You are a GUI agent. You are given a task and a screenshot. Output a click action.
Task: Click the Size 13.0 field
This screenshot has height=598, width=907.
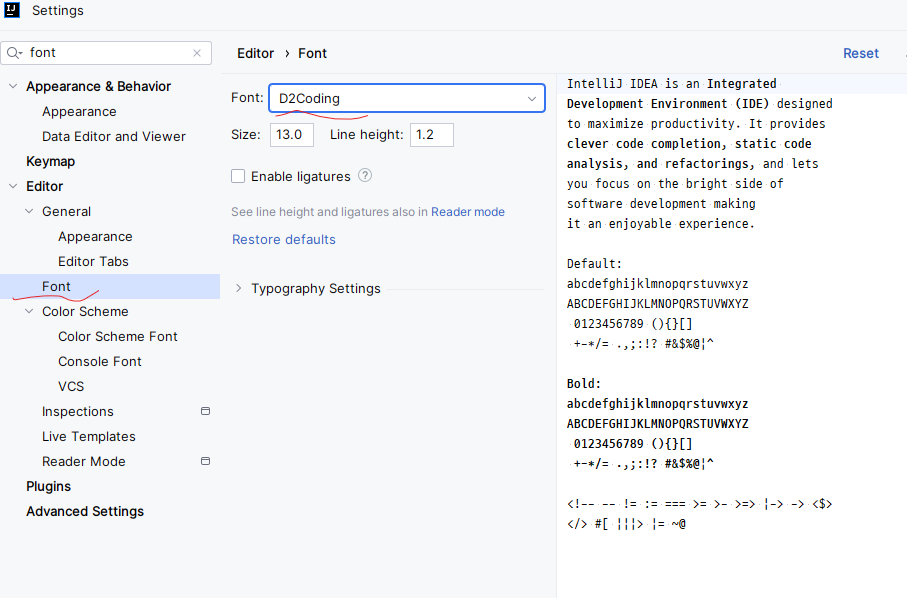[292, 135]
